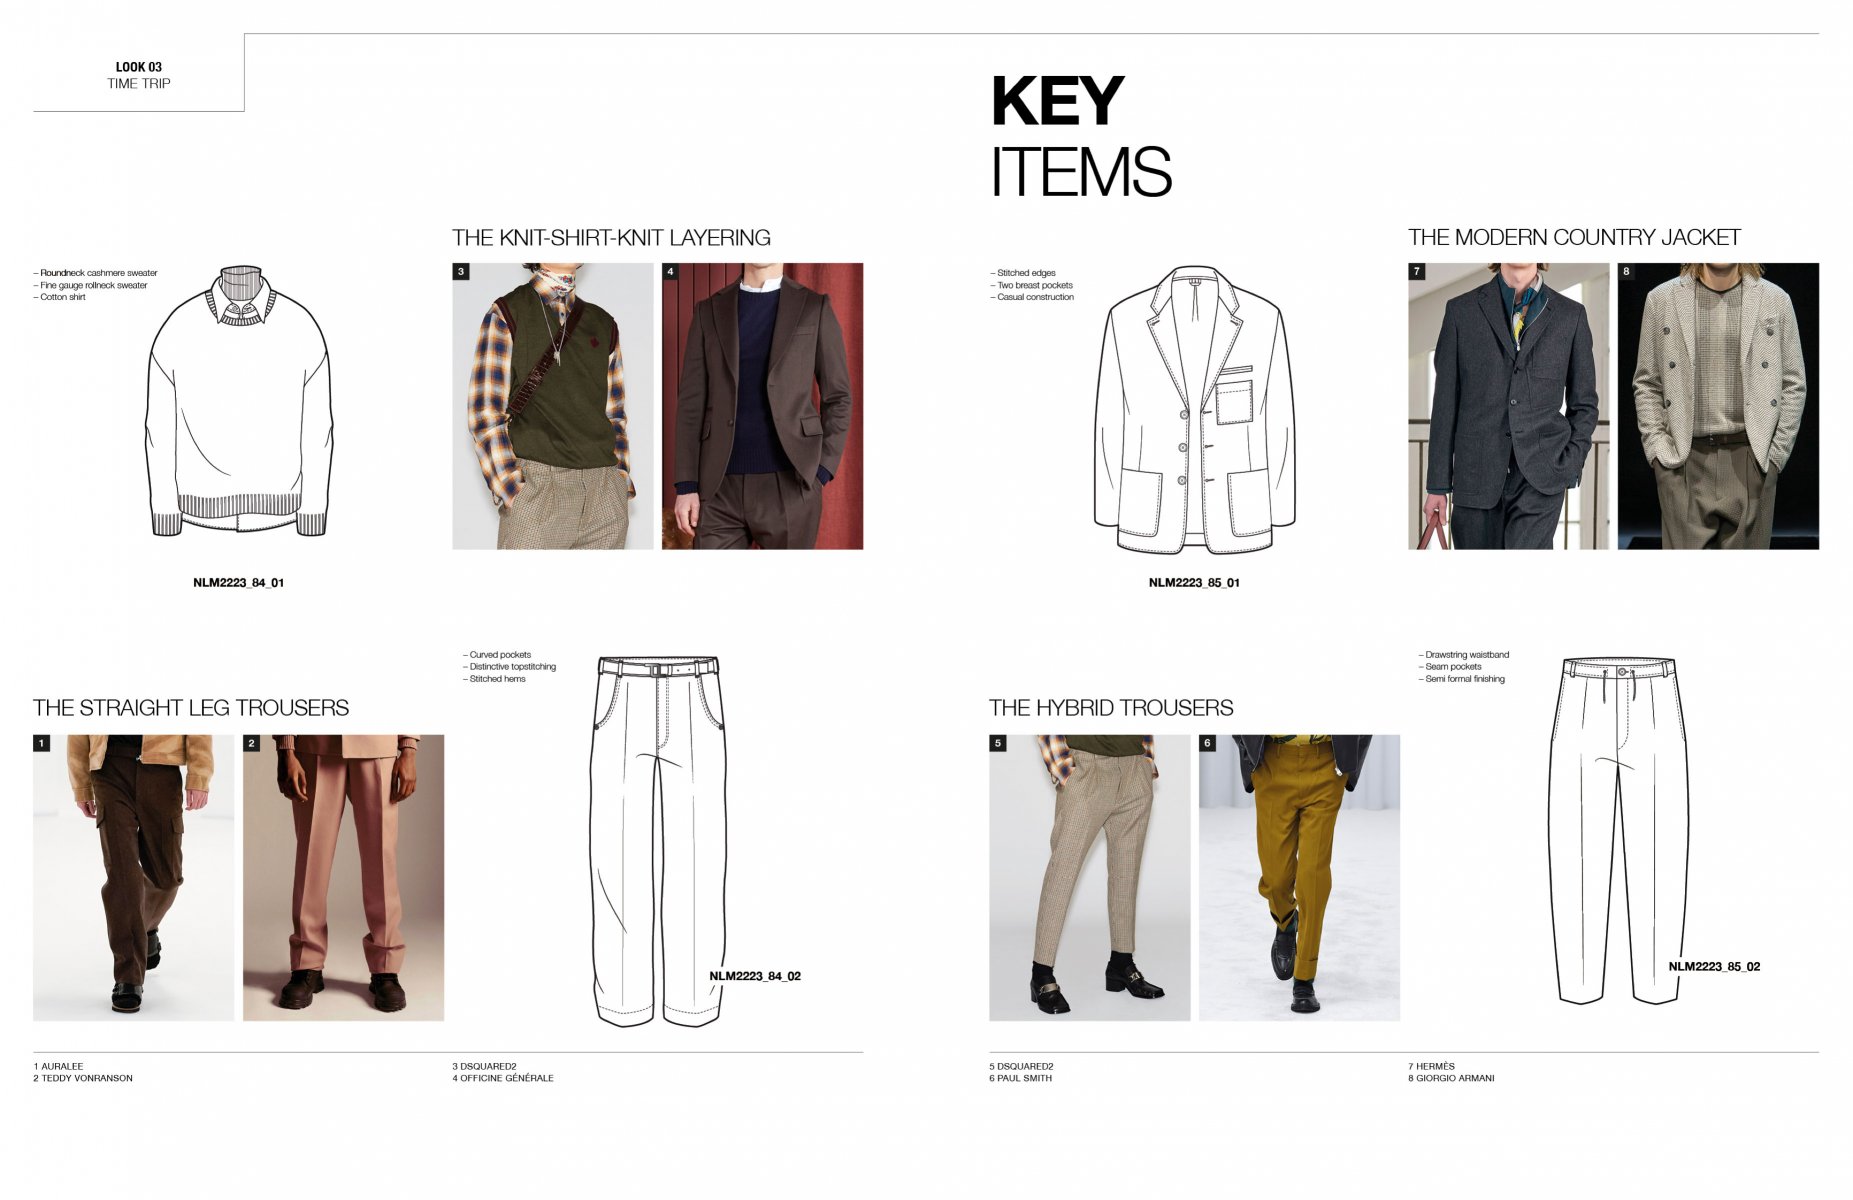Open the Dsquared2 checked hybrid trousers photo
1853x1200 pixels.
pyautogui.click(x=1089, y=878)
